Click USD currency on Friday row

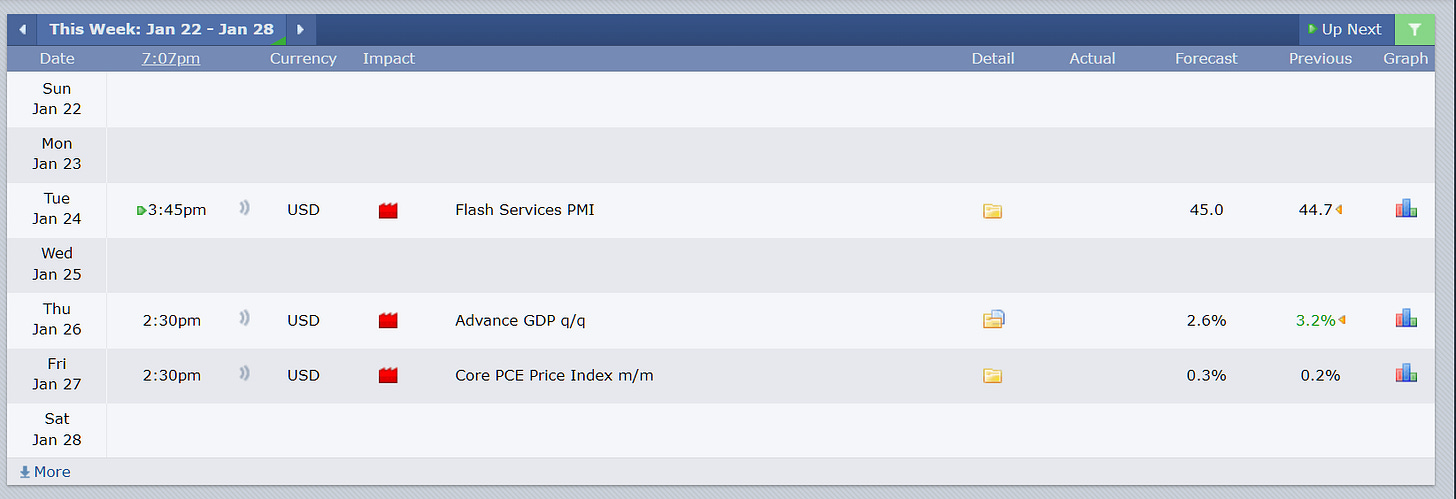[x=303, y=375]
